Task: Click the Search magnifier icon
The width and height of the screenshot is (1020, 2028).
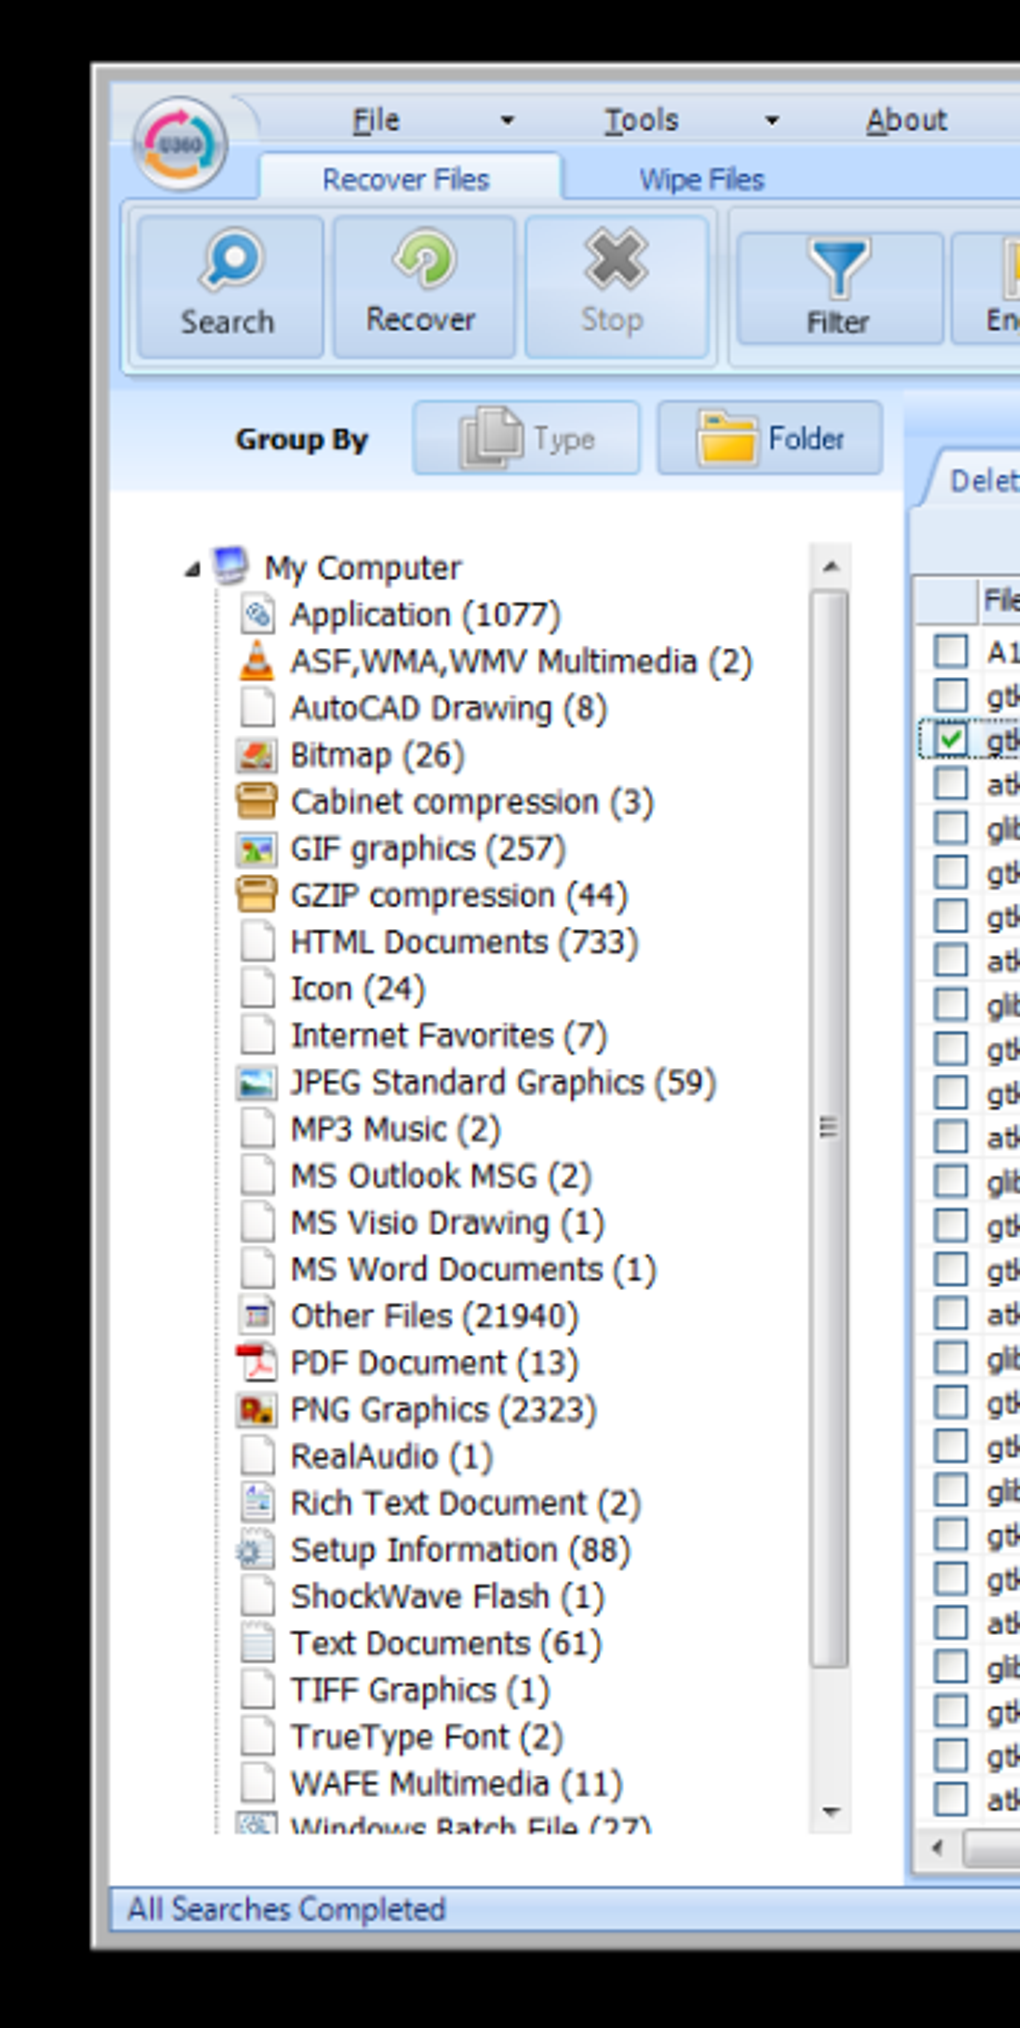Action: point(232,259)
